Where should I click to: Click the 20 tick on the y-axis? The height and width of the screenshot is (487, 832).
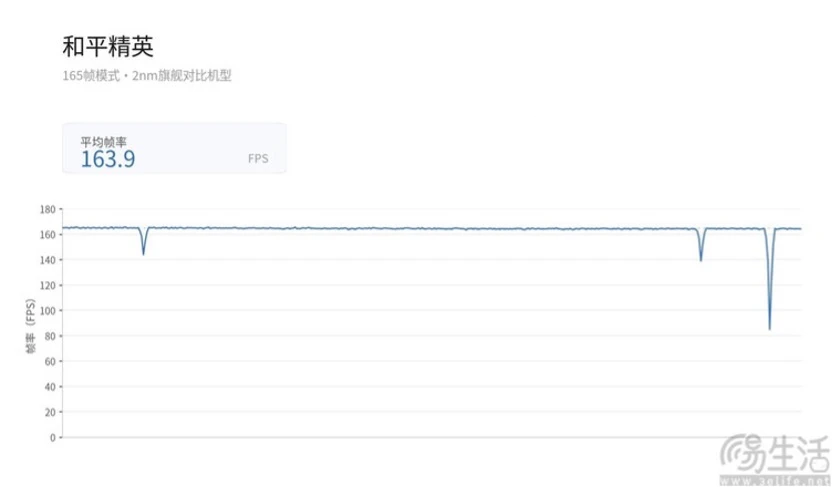point(50,412)
